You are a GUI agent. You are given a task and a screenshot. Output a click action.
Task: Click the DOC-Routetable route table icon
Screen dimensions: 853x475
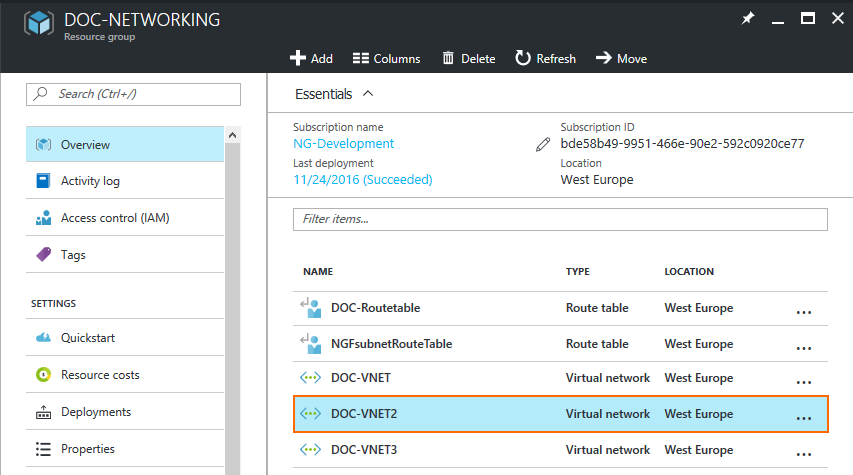[311, 307]
